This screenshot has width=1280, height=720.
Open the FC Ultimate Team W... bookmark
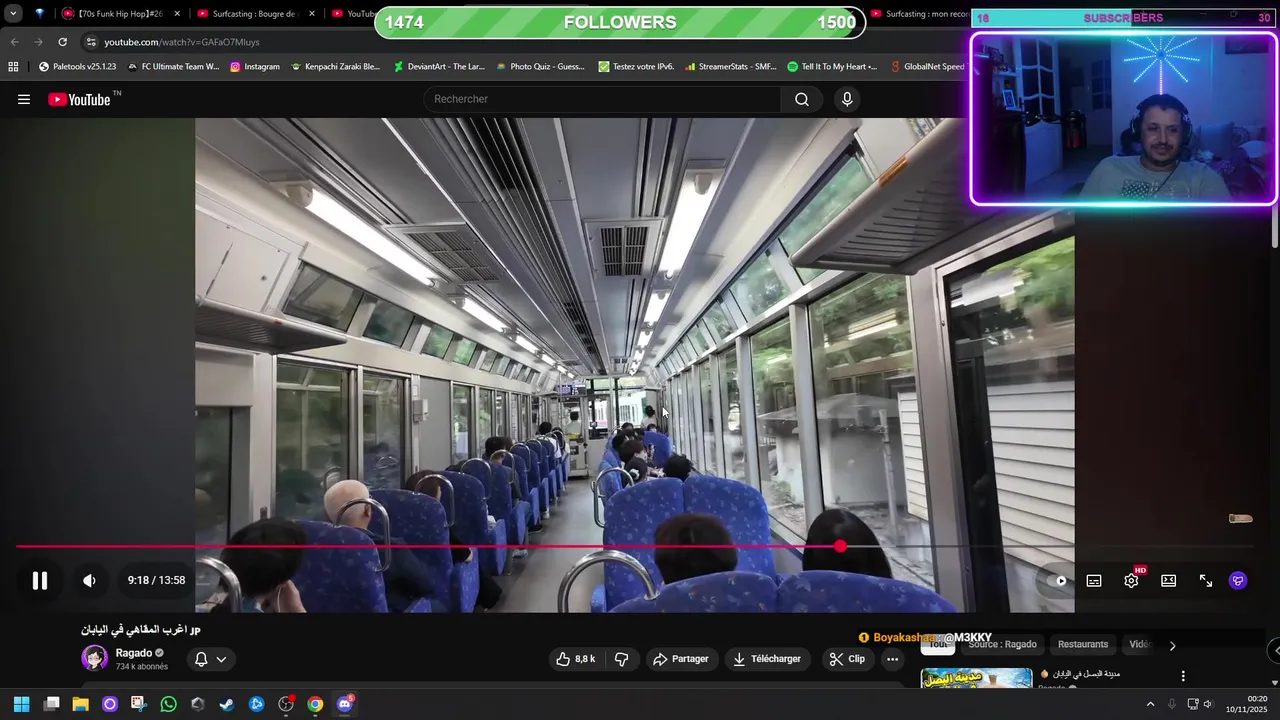pos(172,67)
